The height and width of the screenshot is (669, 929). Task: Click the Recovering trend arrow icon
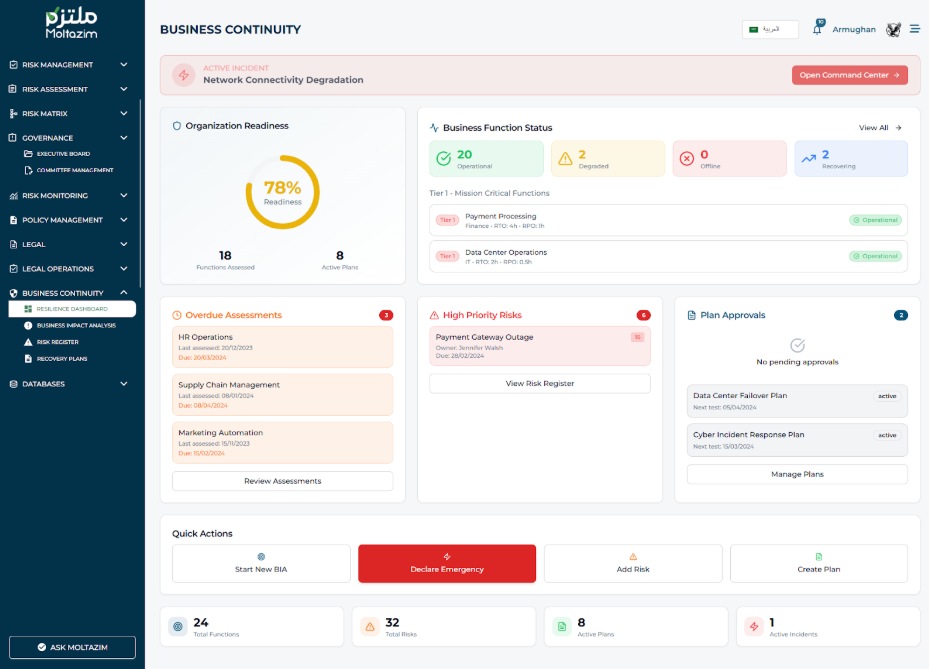808,158
